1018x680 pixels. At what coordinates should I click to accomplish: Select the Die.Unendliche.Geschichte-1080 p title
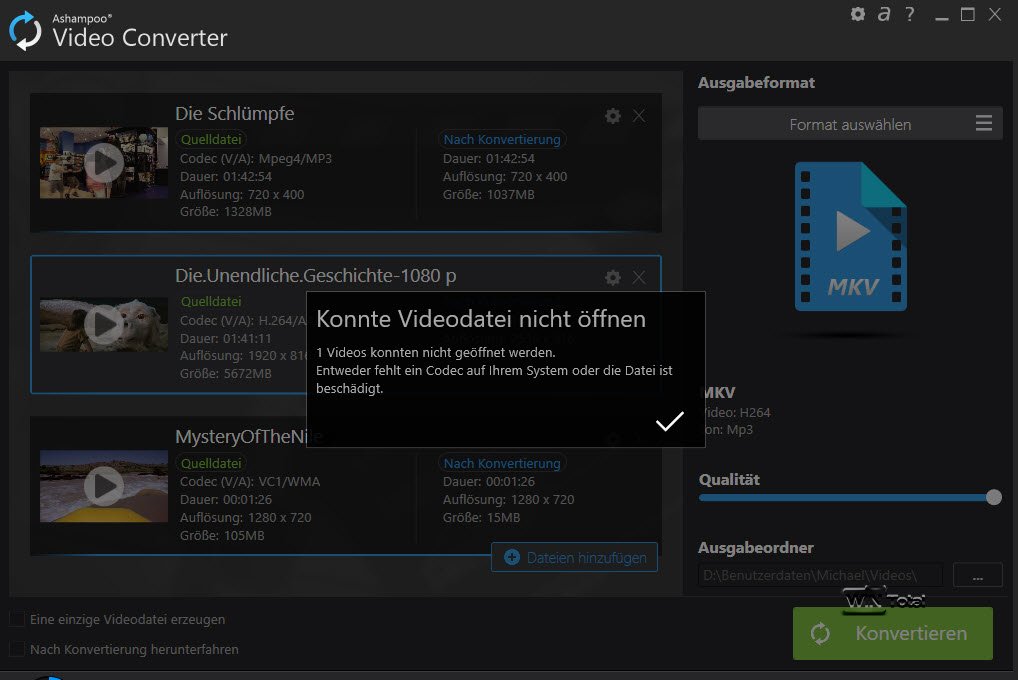(x=316, y=275)
